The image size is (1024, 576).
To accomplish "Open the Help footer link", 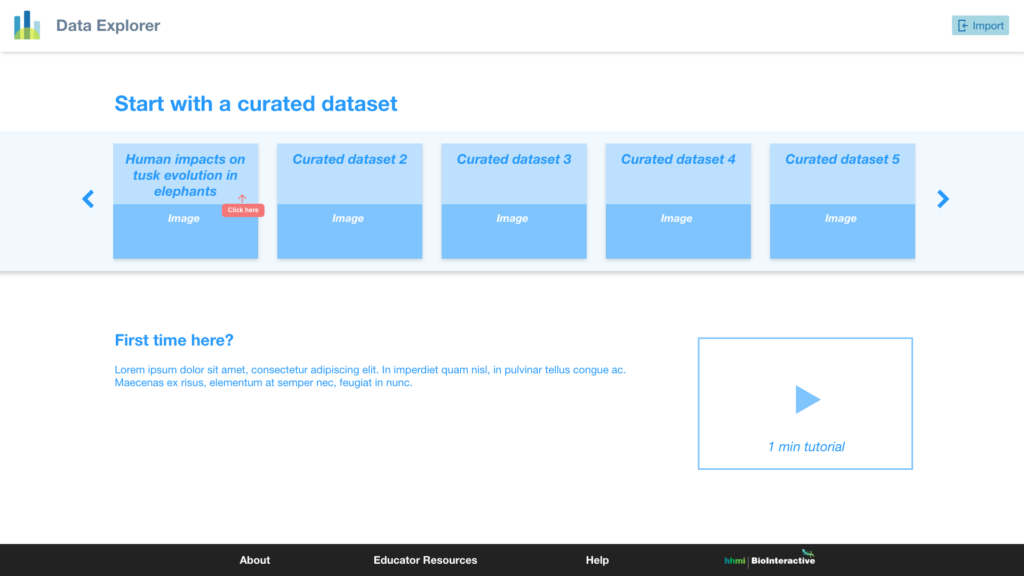I will (597, 560).
